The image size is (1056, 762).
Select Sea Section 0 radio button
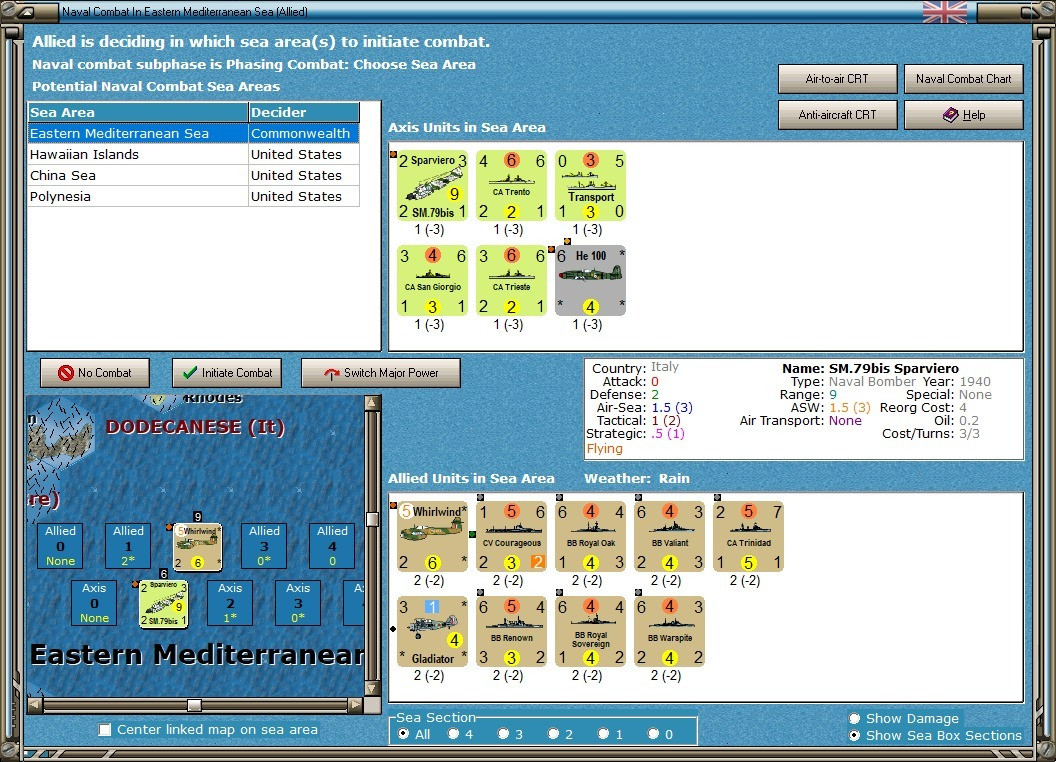653,734
